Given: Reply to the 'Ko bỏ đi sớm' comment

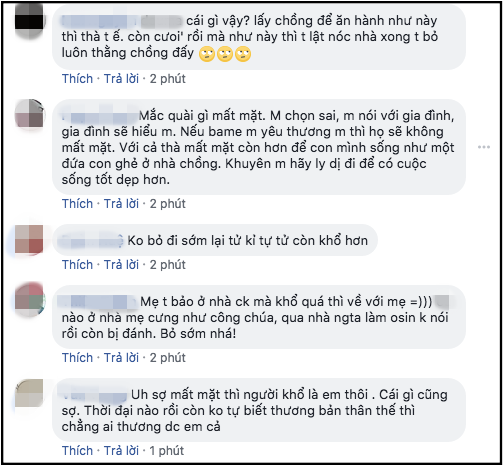Looking at the screenshot, I should click(x=121, y=265).
